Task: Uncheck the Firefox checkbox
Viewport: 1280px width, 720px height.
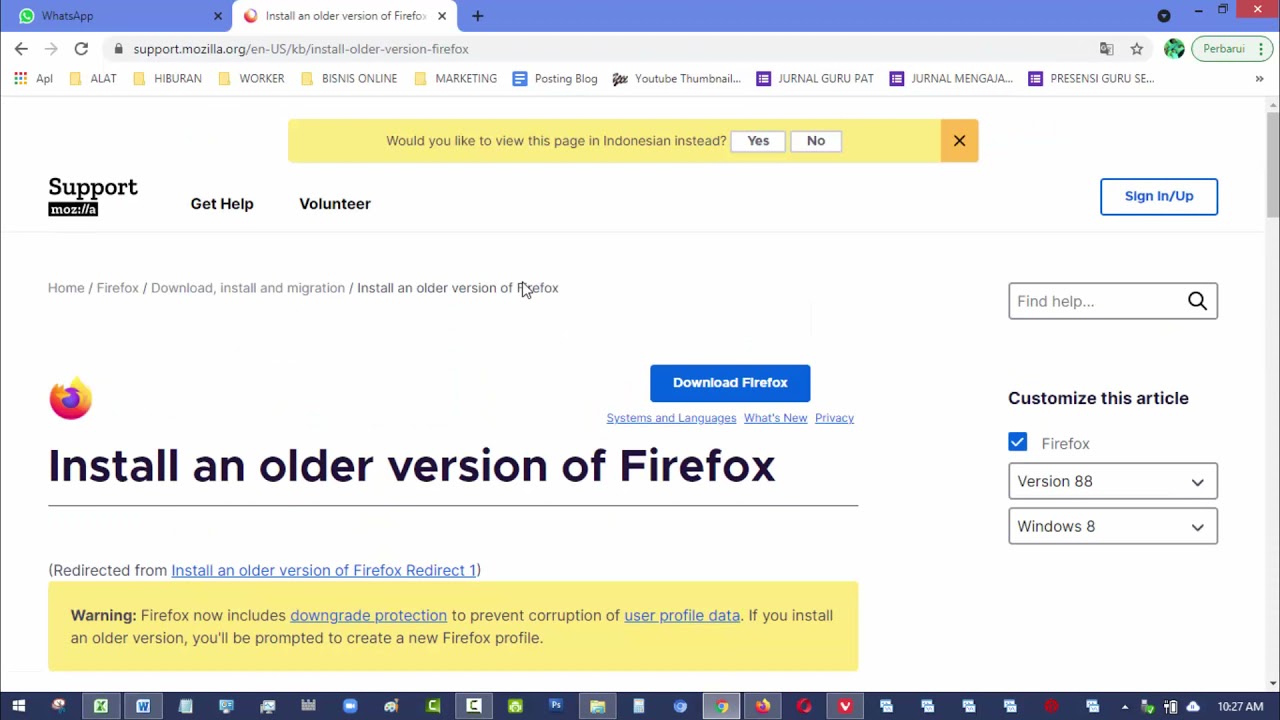Action: click(x=1017, y=442)
